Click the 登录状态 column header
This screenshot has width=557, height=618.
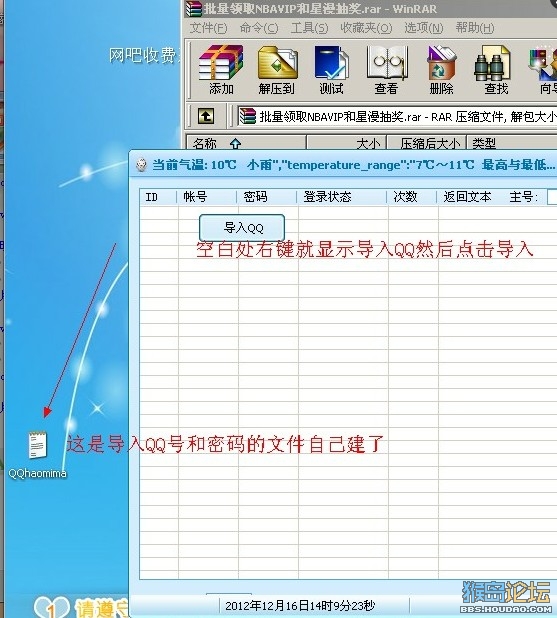tap(341, 197)
